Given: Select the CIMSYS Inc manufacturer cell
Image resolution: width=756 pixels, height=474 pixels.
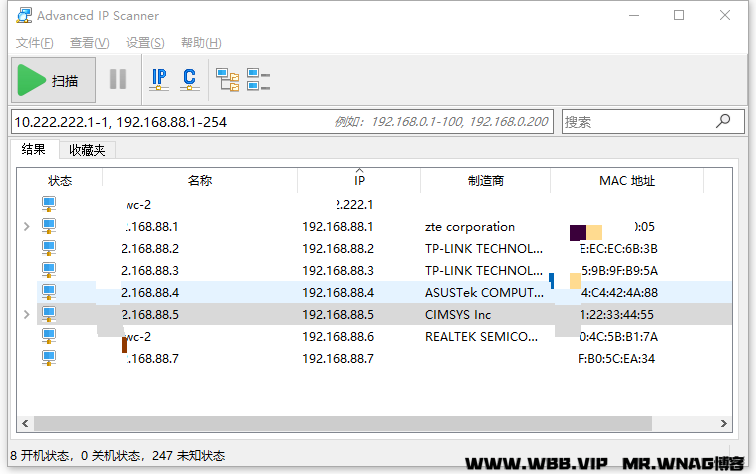Looking at the screenshot, I should point(458,314).
